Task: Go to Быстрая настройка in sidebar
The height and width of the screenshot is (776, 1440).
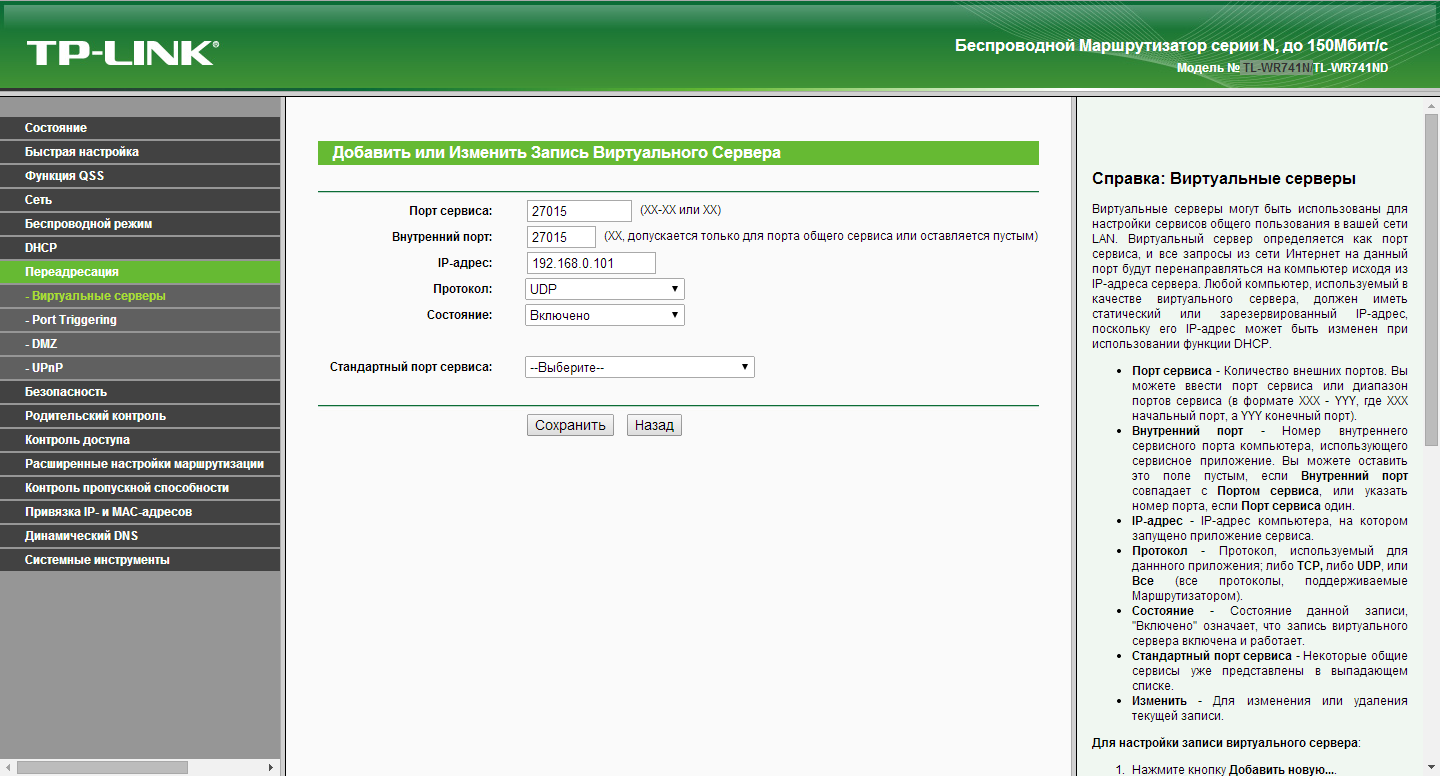Action: click(x=140, y=152)
